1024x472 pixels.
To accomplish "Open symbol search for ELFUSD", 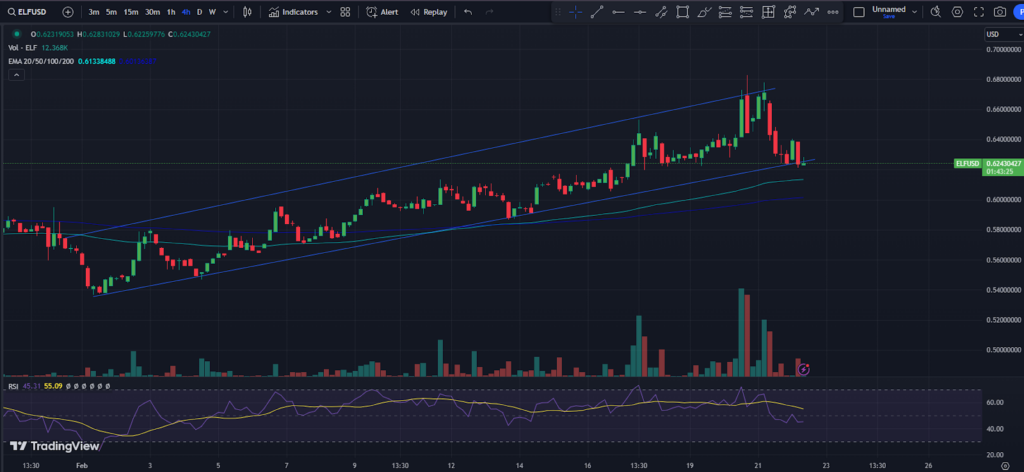I will [27, 12].
